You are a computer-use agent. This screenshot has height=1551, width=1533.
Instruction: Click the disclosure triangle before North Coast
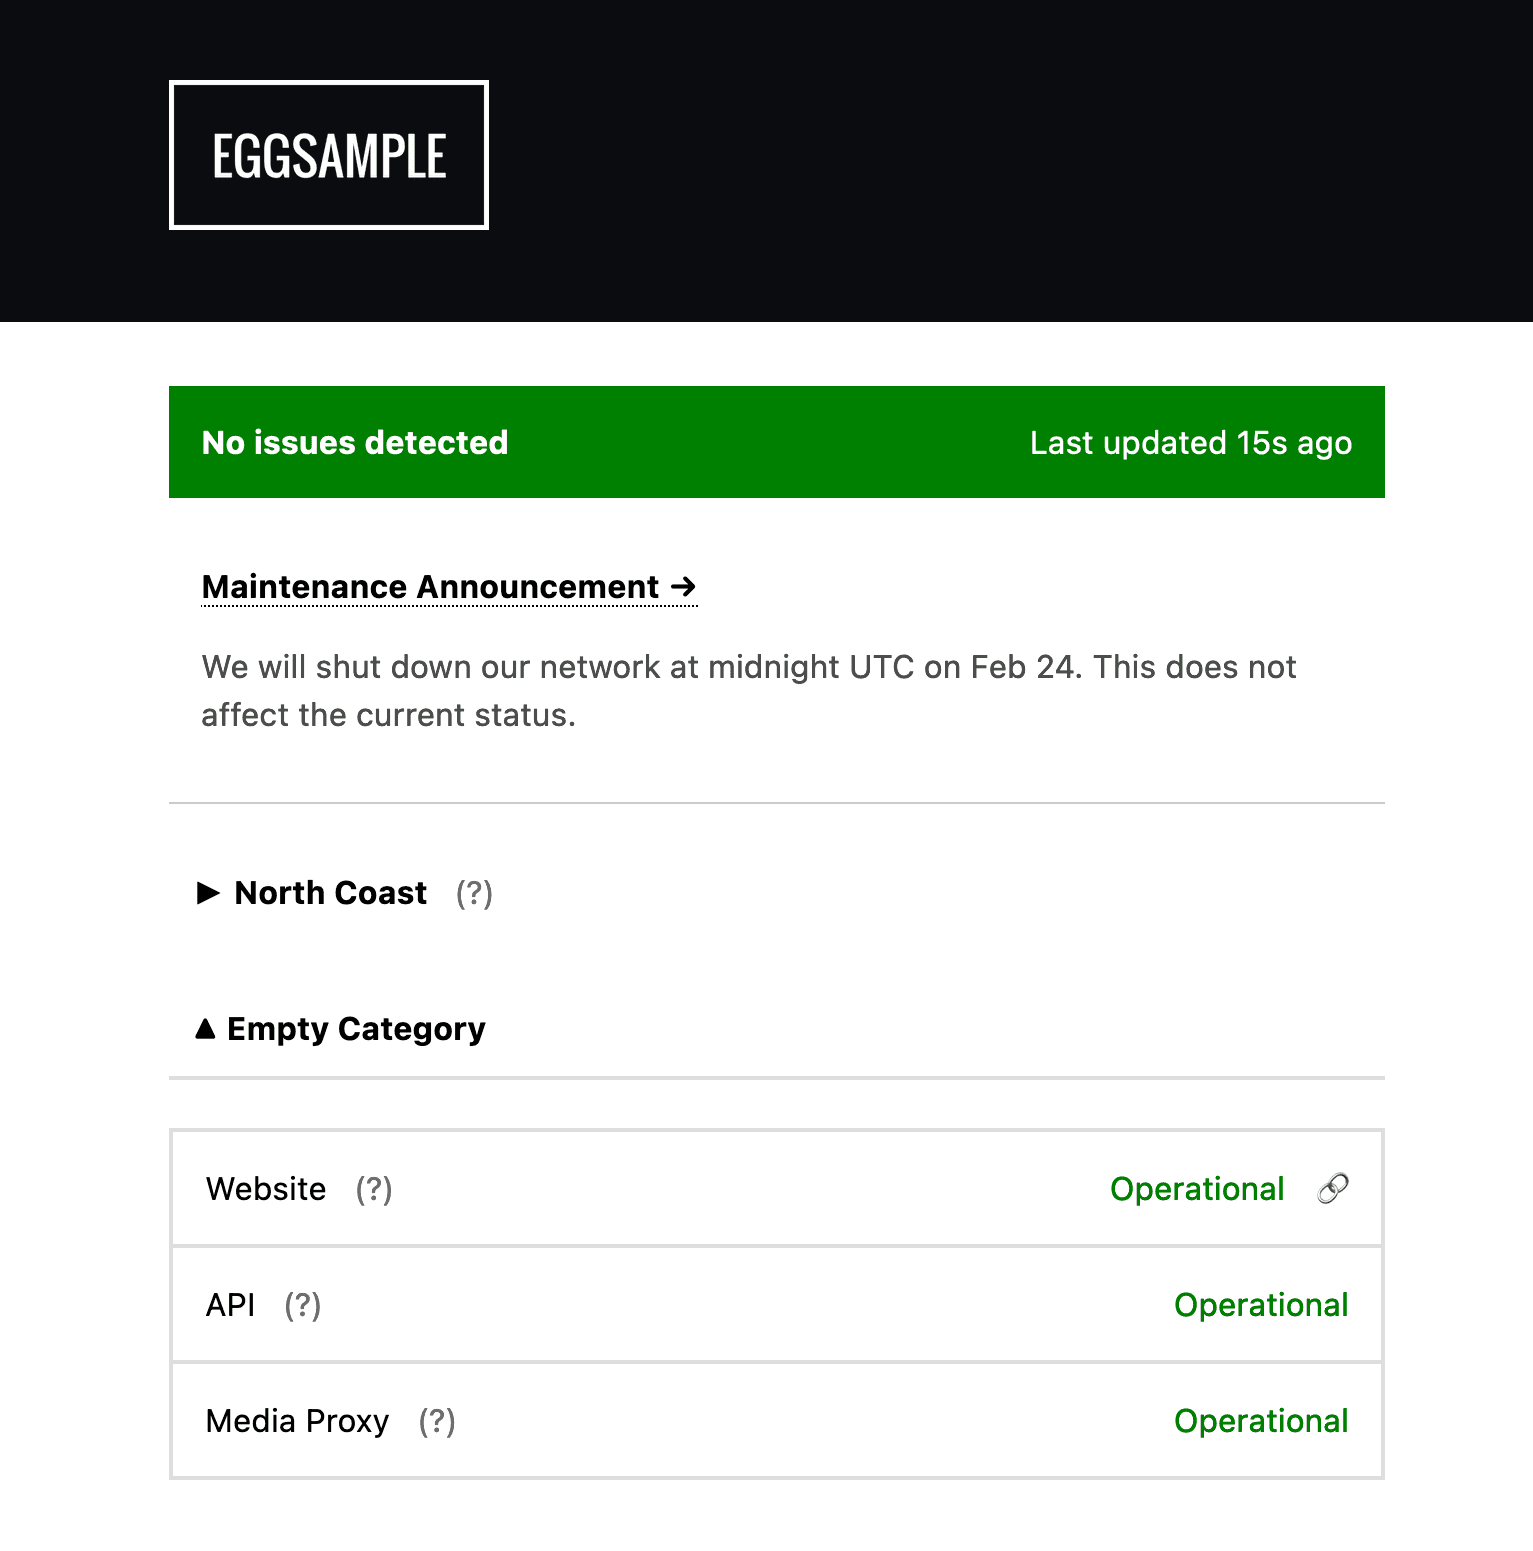coord(209,894)
